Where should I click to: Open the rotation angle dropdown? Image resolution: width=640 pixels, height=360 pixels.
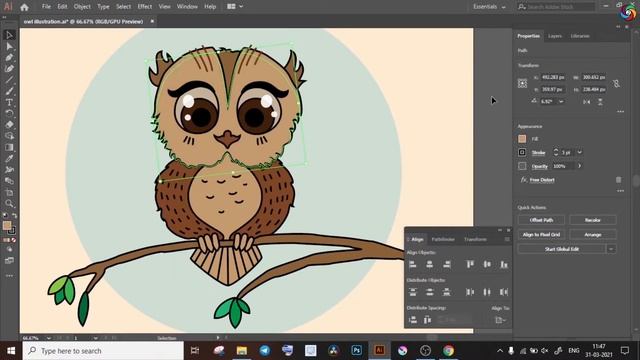(x=561, y=101)
